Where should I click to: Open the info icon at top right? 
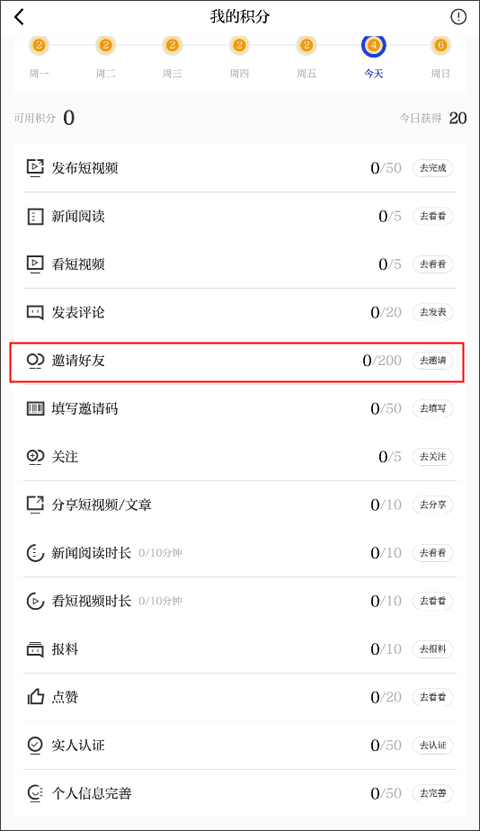pyautogui.click(x=458, y=17)
